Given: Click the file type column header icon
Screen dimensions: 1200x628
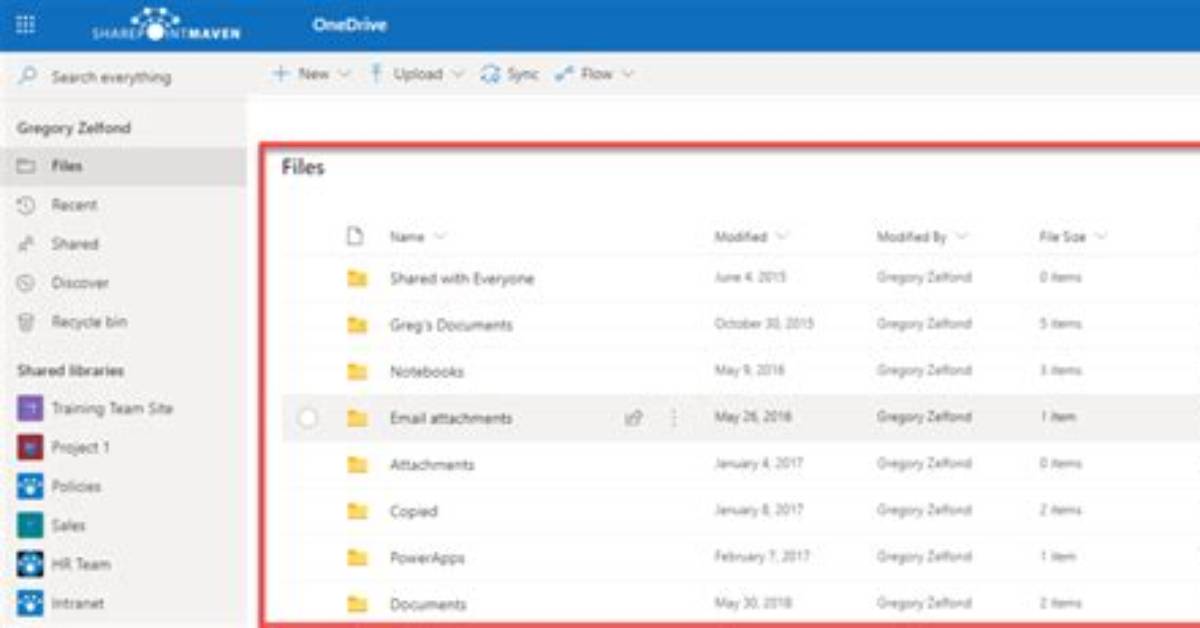Looking at the screenshot, I should 354,236.
